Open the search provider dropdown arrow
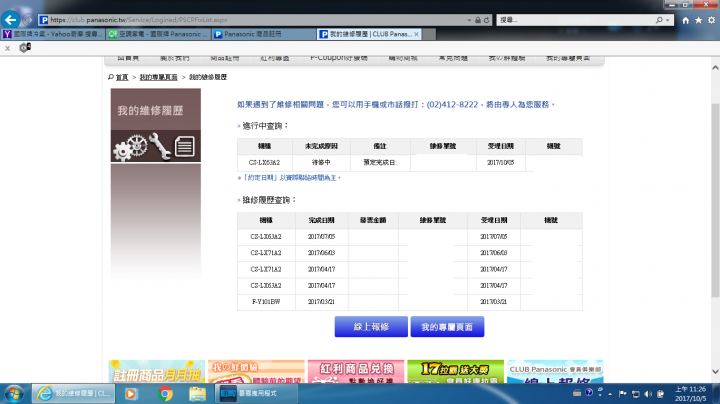Screen dimensions: 720x404 point(668,20)
